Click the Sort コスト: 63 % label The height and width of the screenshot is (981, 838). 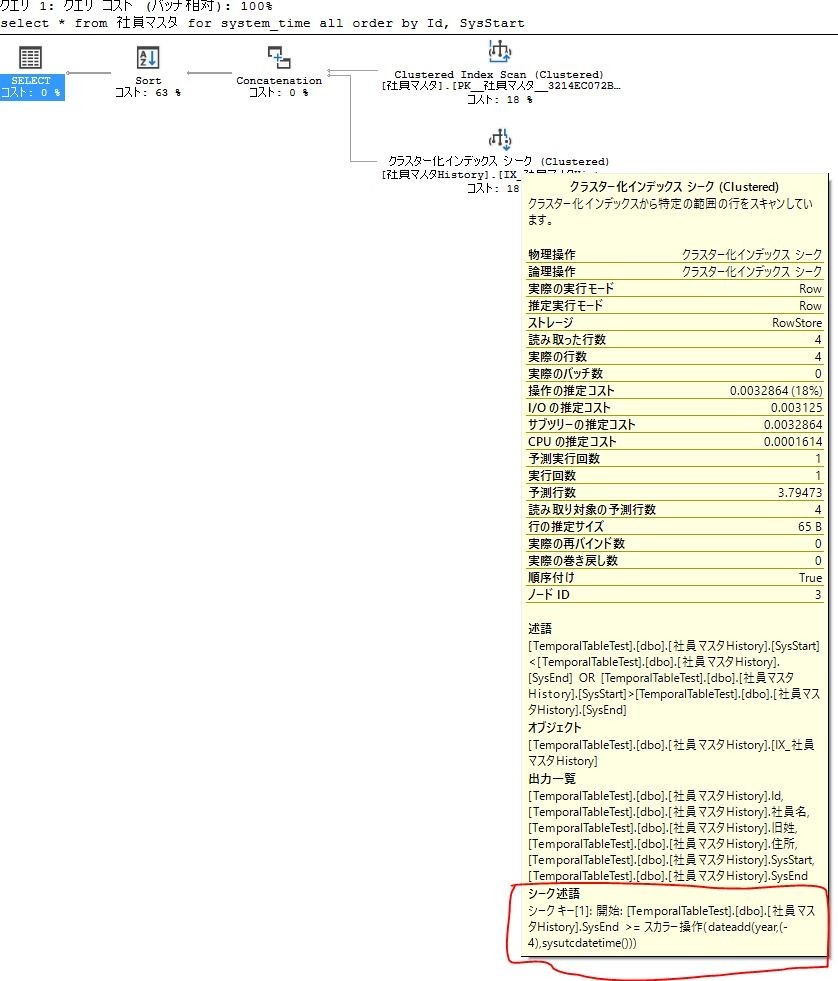148,87
